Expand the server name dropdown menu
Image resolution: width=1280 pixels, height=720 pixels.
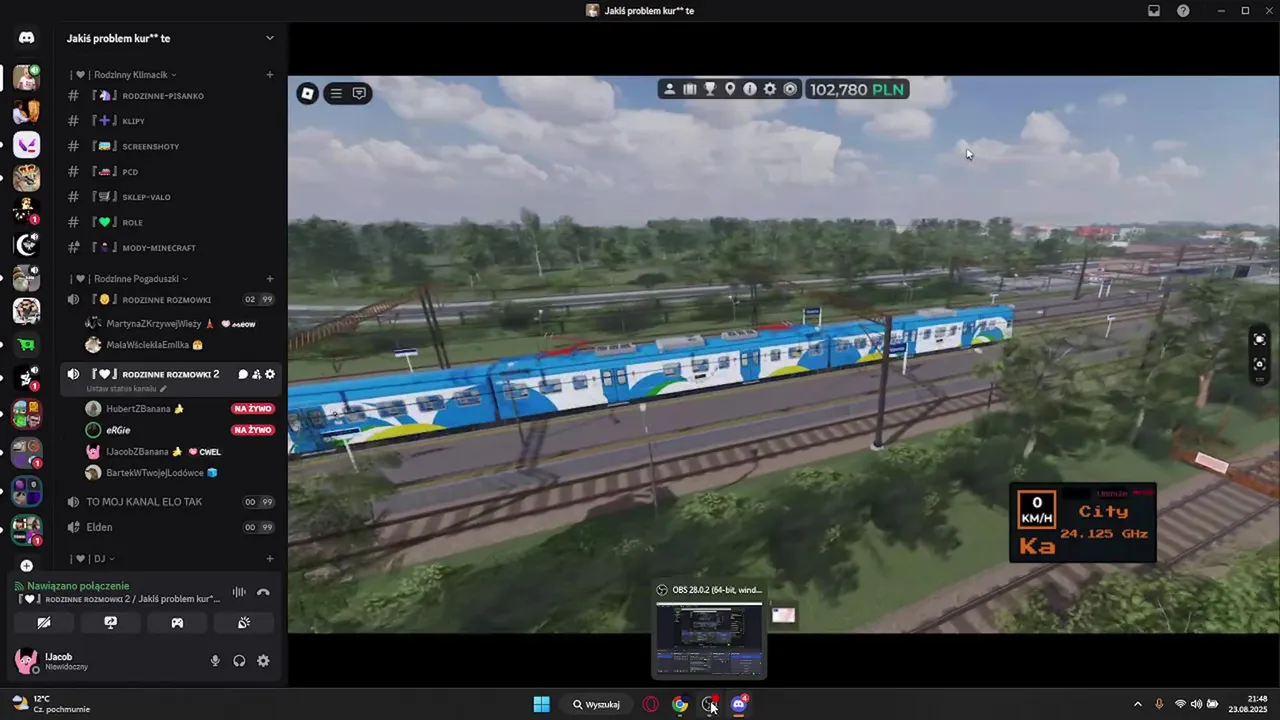[x=269, y=38]
